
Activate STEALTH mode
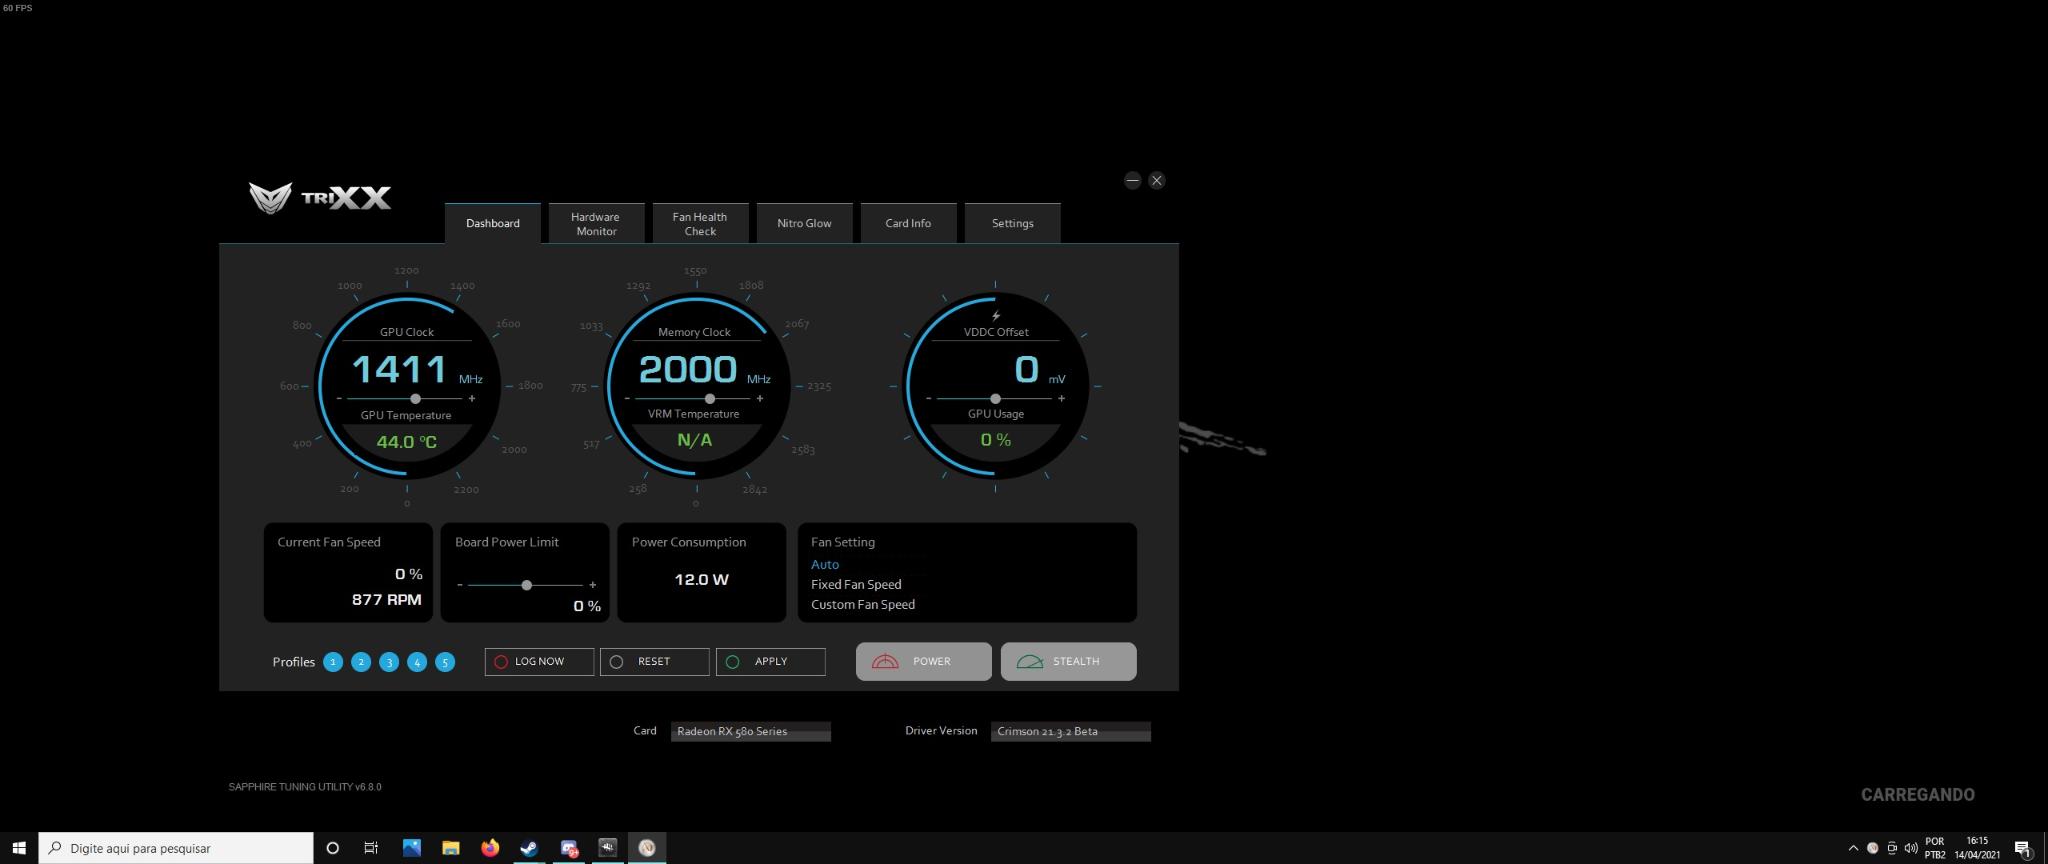click(1069, 661)
